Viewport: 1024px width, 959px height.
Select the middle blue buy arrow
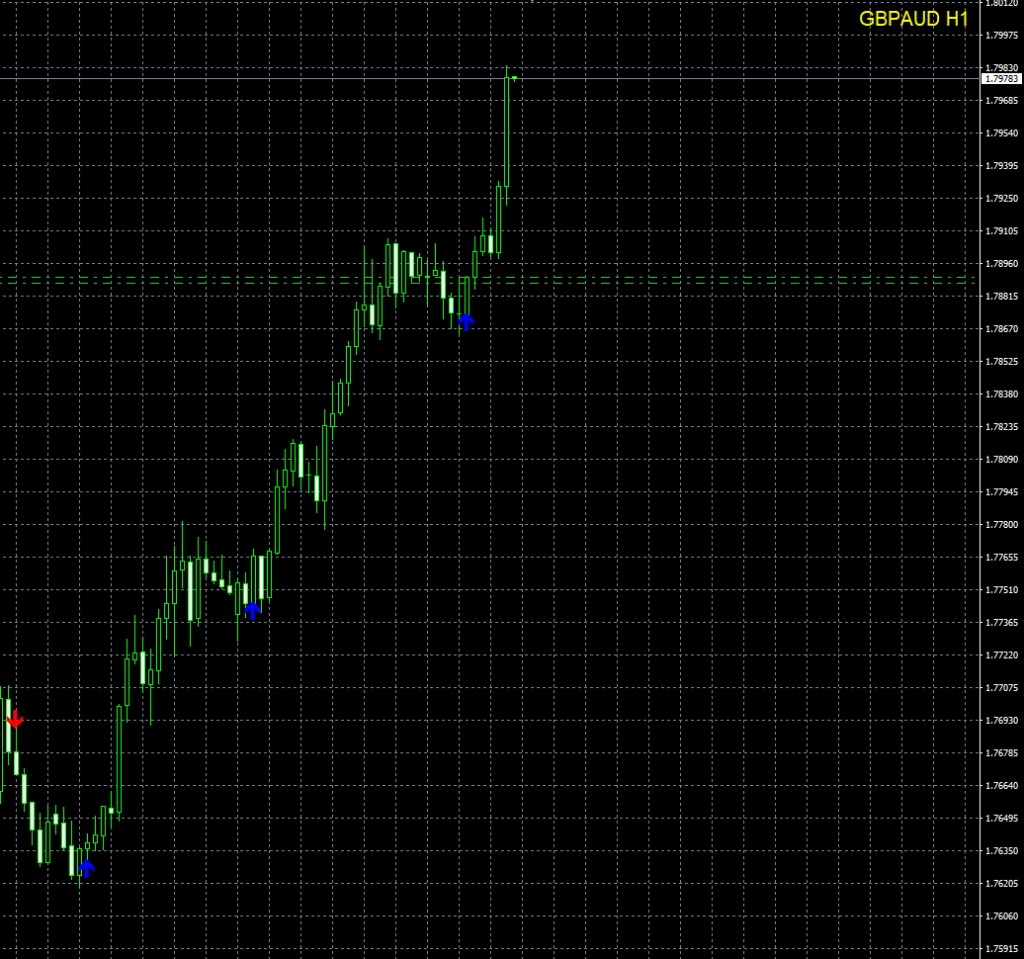253,610
